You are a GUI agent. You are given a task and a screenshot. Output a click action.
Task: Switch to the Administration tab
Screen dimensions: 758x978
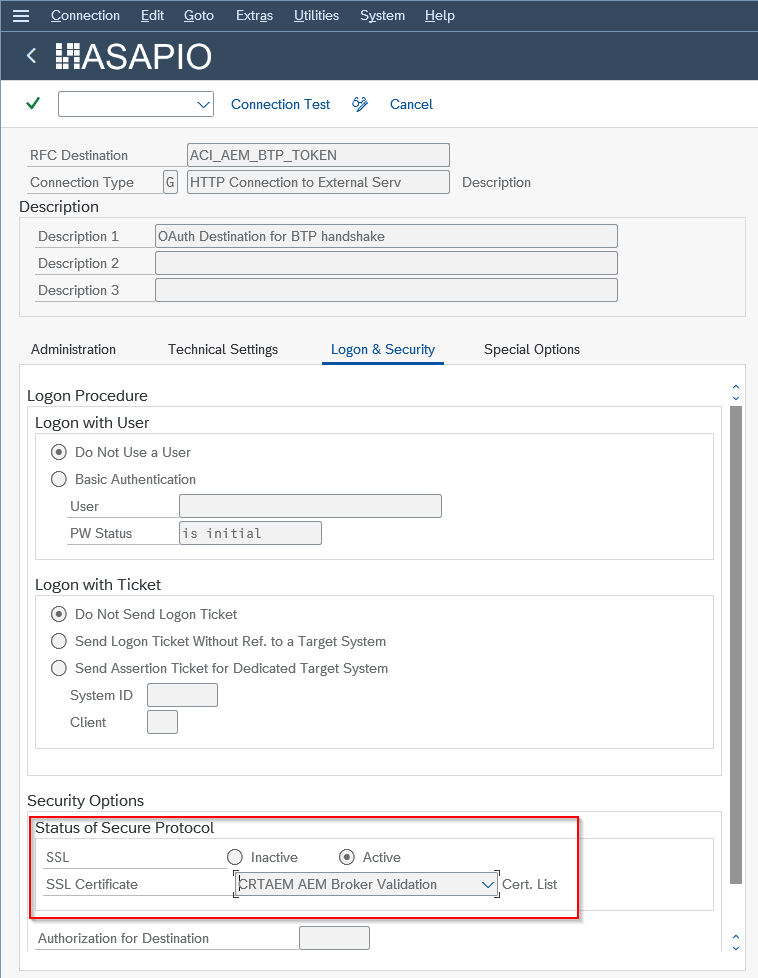(x=74, y=349)
